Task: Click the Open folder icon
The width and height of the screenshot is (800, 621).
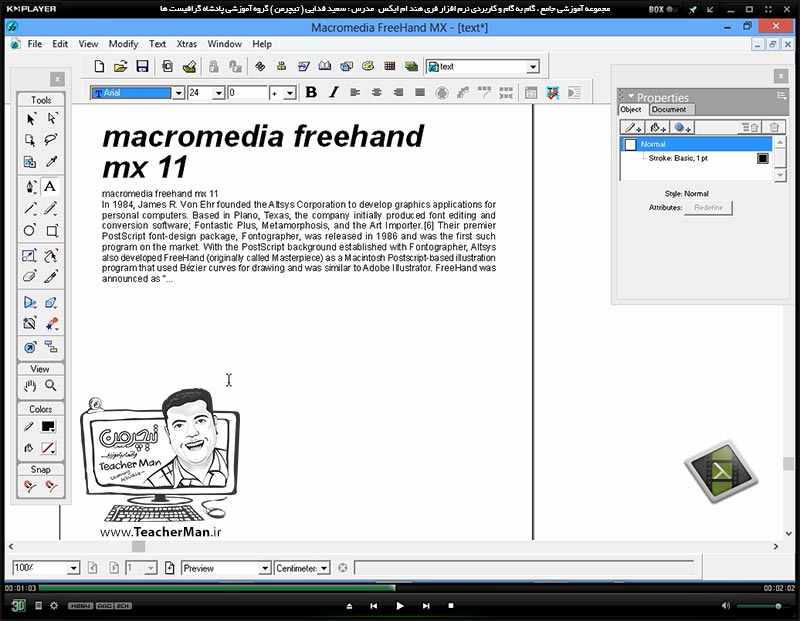Action: (120, 66)
